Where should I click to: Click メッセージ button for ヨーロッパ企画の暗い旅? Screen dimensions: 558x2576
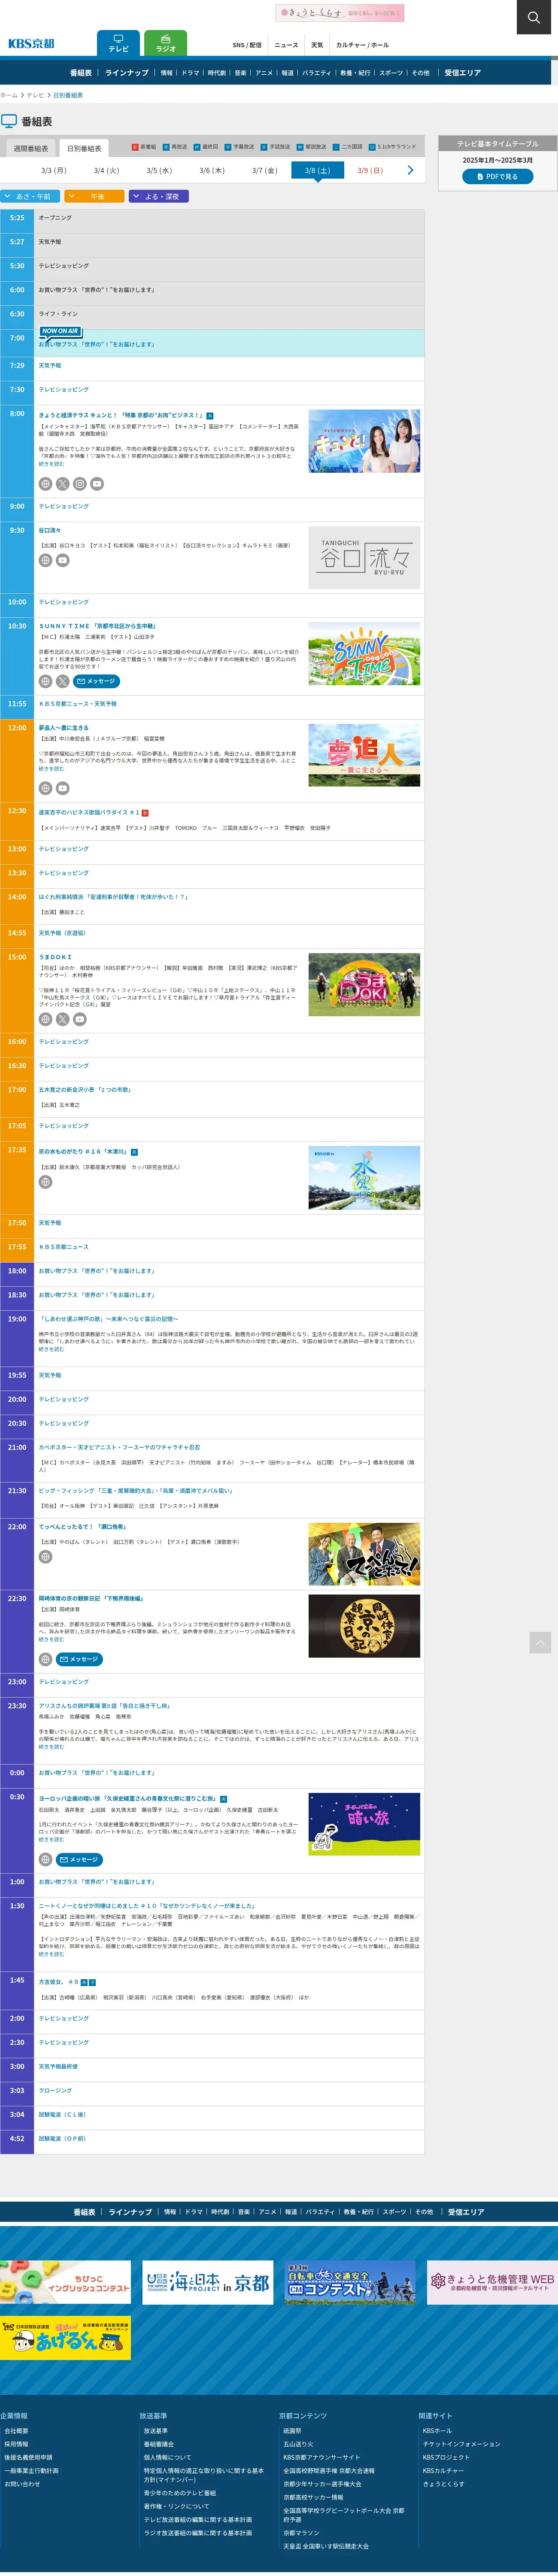80,1860
